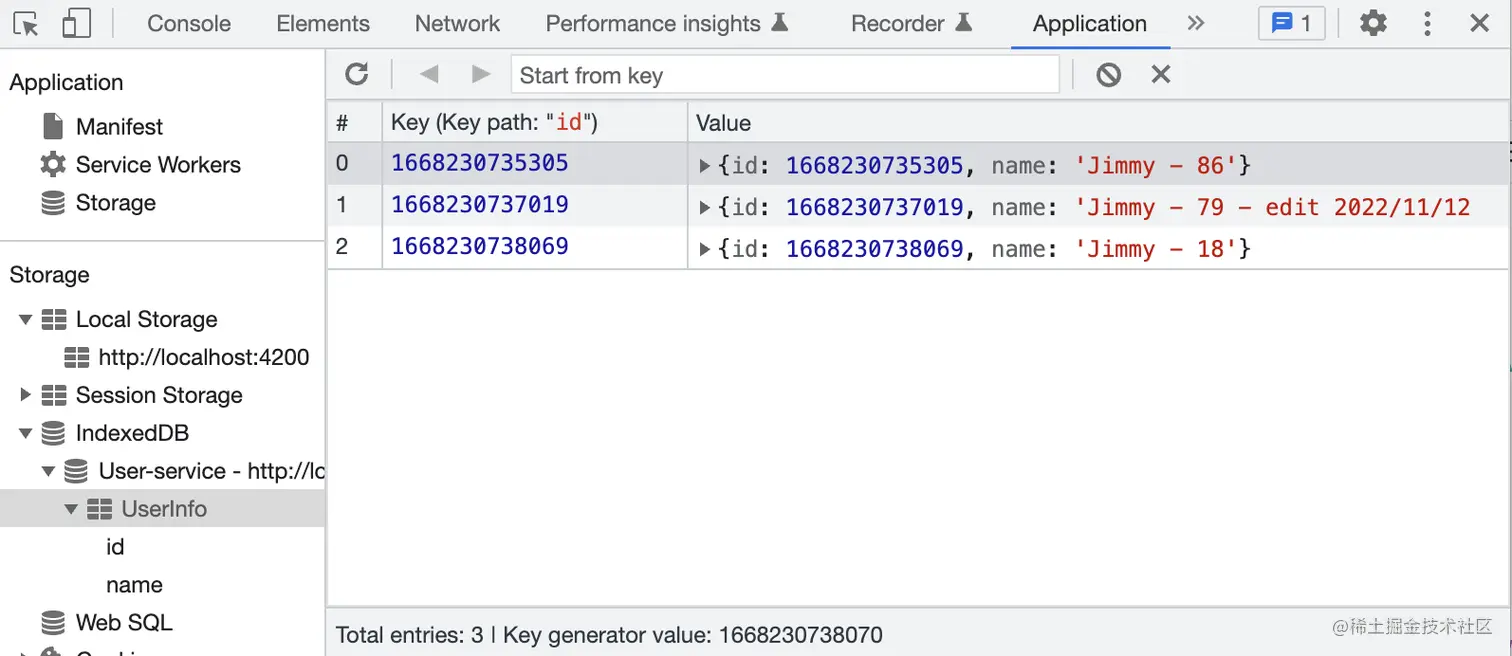Click the IndexedDB database icon
1512x656 pixels.
point(54,433)
